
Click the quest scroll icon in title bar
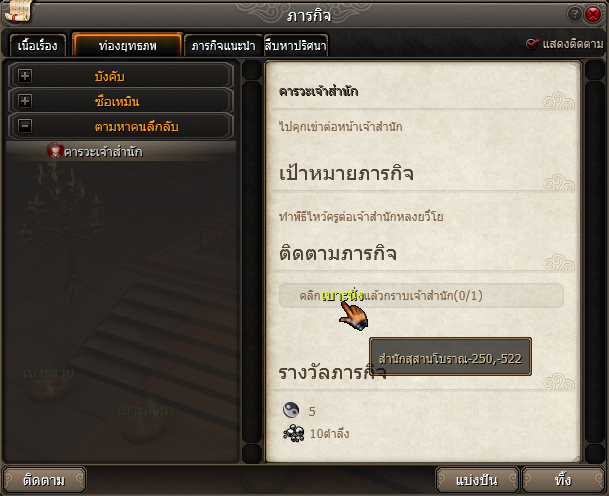(18, 12)
